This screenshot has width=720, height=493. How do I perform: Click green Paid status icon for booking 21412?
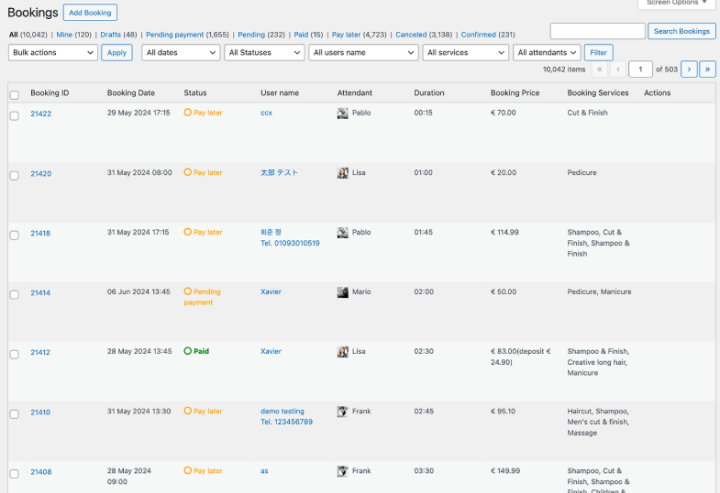pos(187,351)
